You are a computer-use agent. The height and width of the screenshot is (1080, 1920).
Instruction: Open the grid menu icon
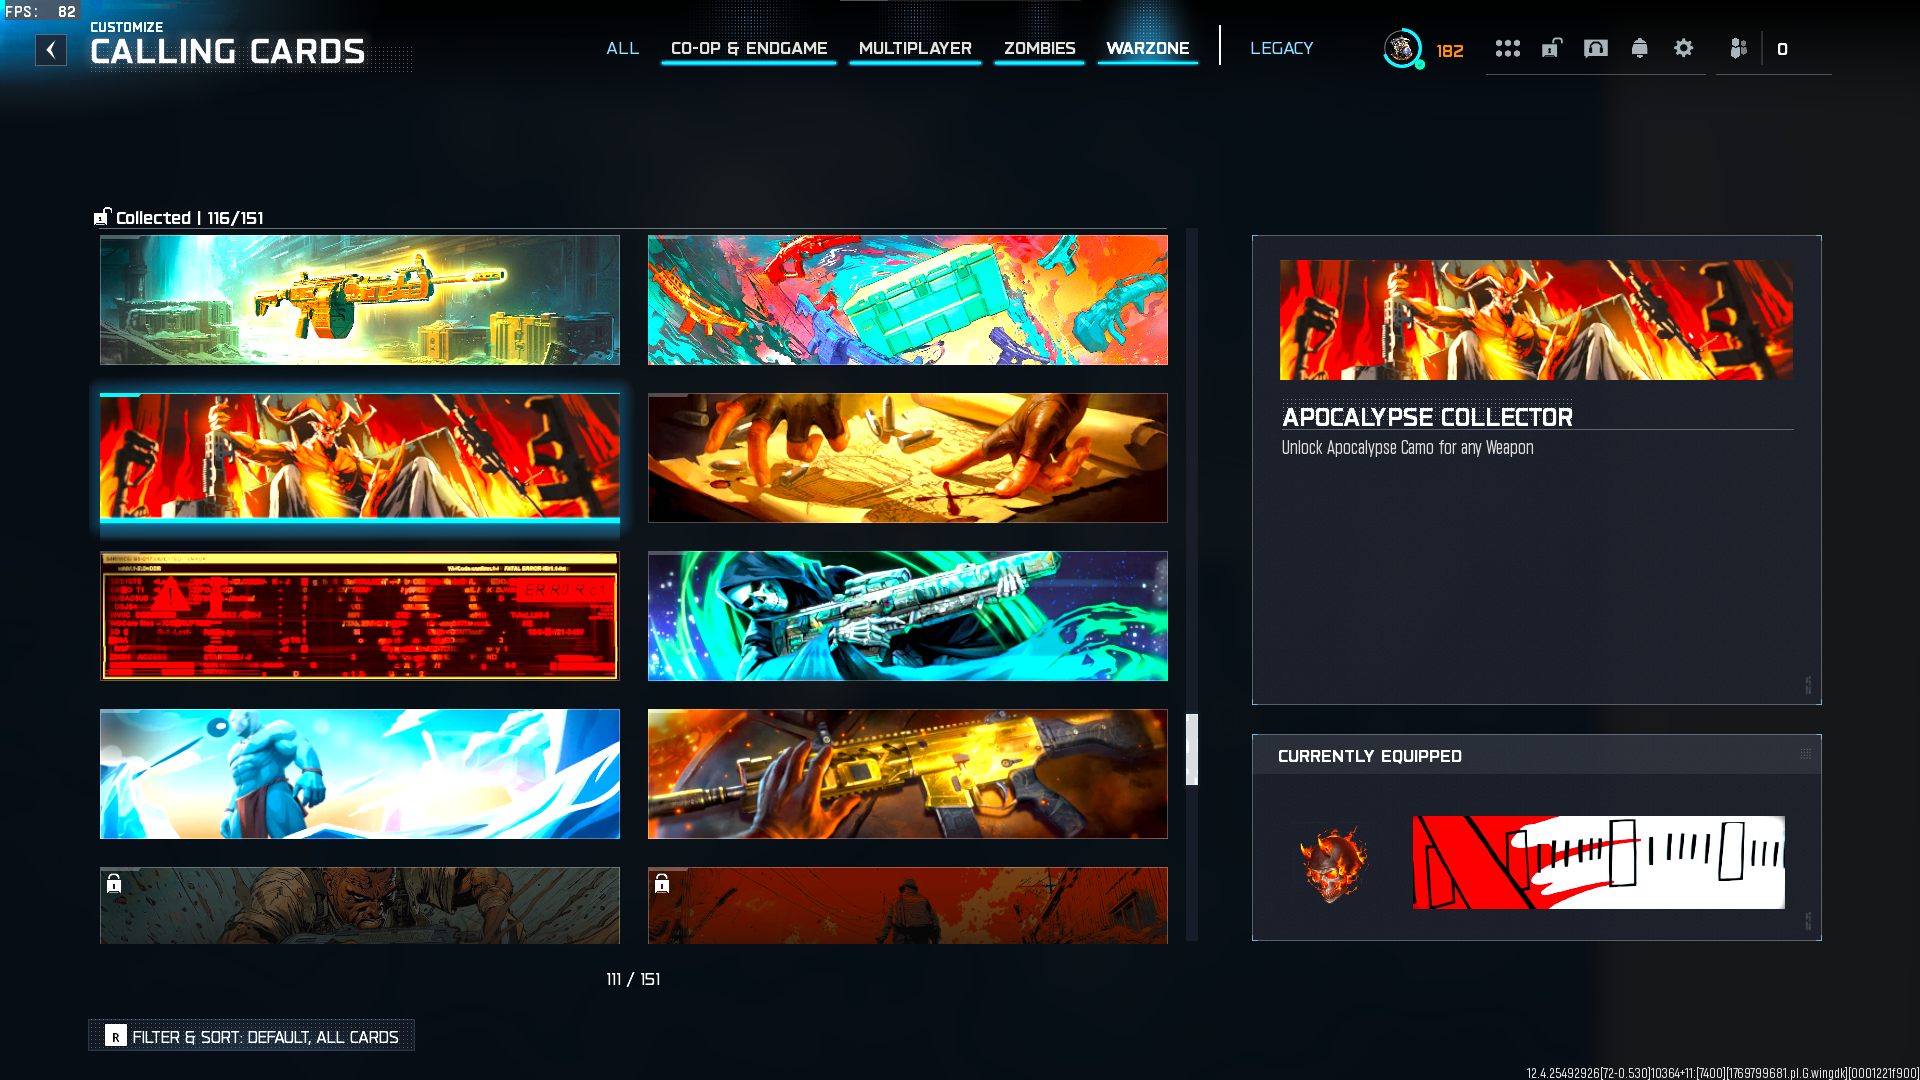(1507, 48)
